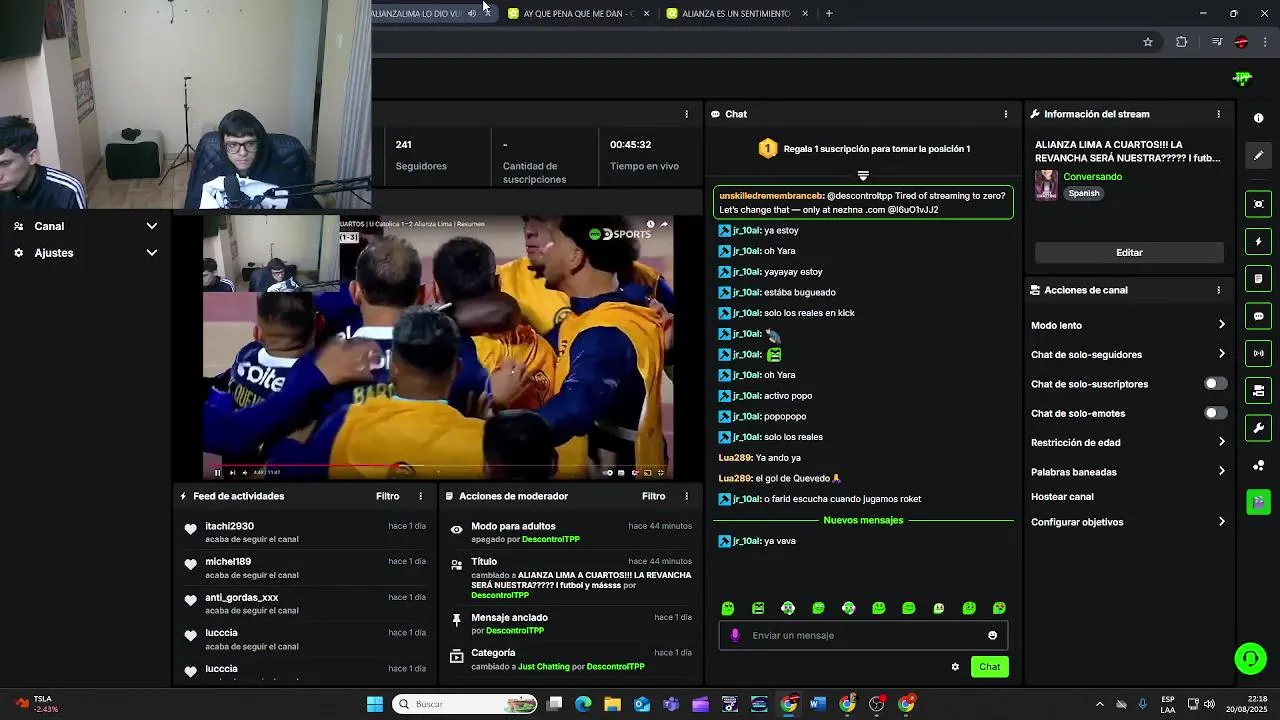Focus the Enviar un mensaje field

[x=863, y=635]
